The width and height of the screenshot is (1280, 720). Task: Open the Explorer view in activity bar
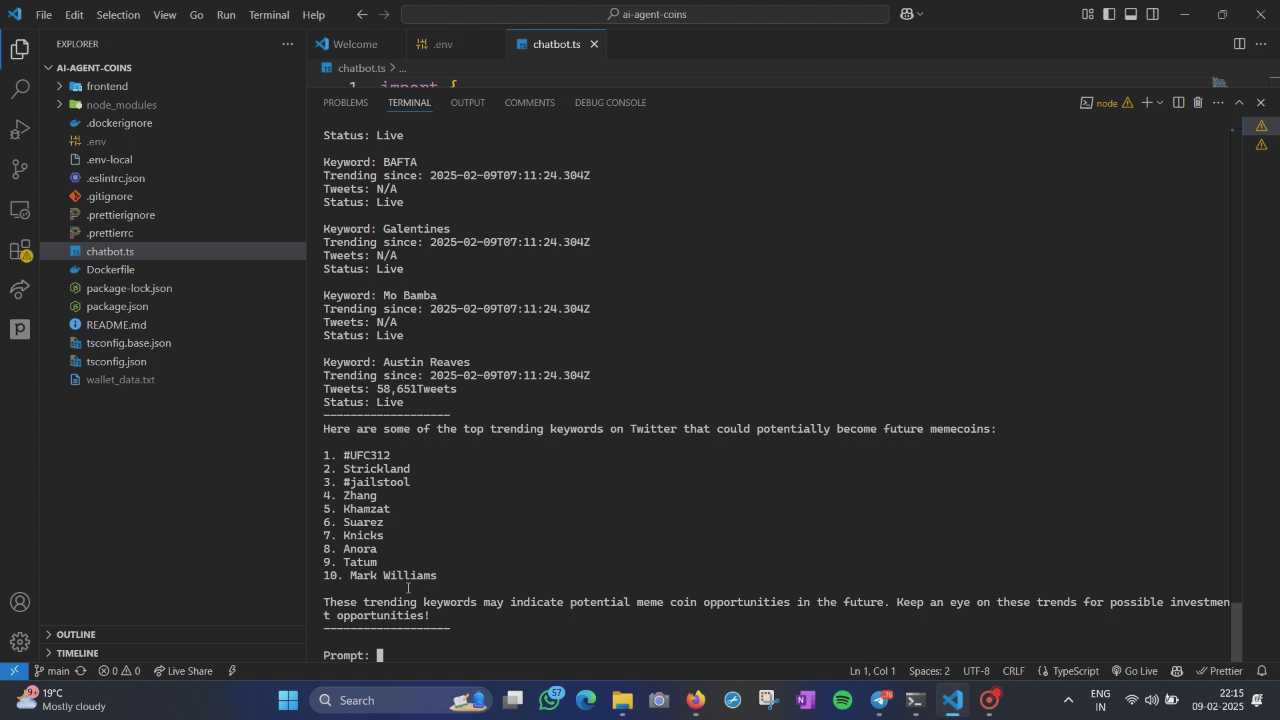tap(20, 49)
